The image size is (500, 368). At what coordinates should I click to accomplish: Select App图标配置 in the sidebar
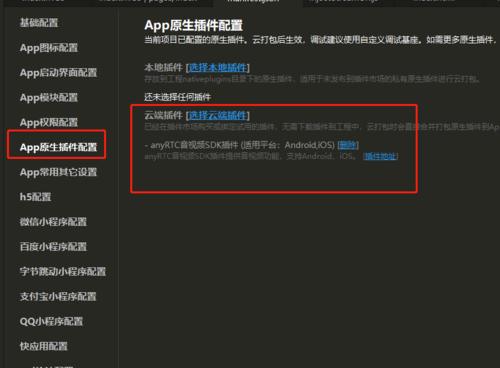pos(49,48)
